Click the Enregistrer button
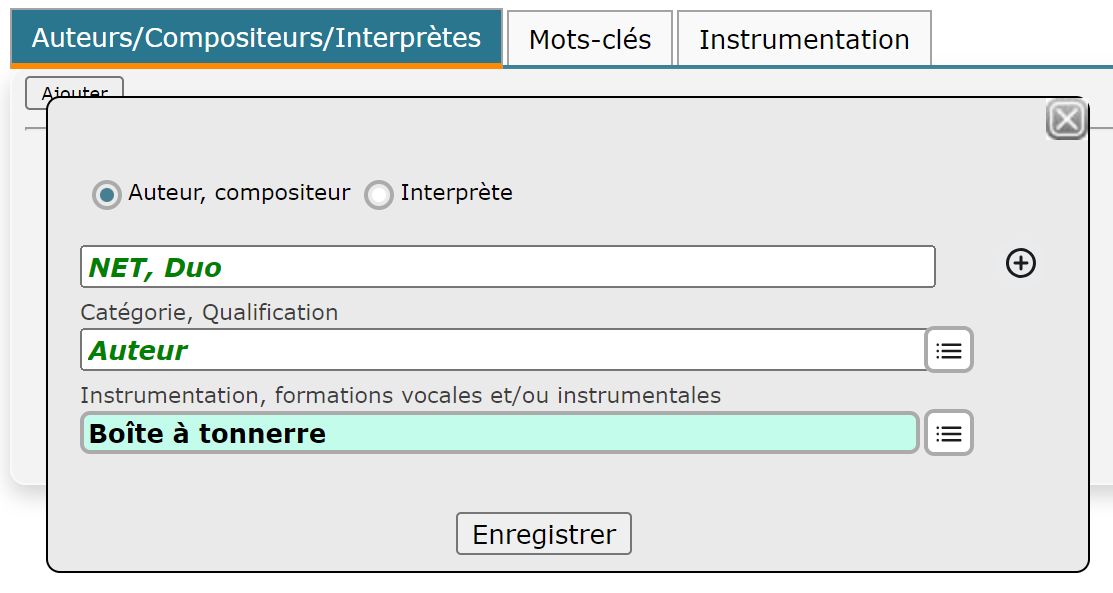This screenshot has width=1113, height=593. [544, 533]
